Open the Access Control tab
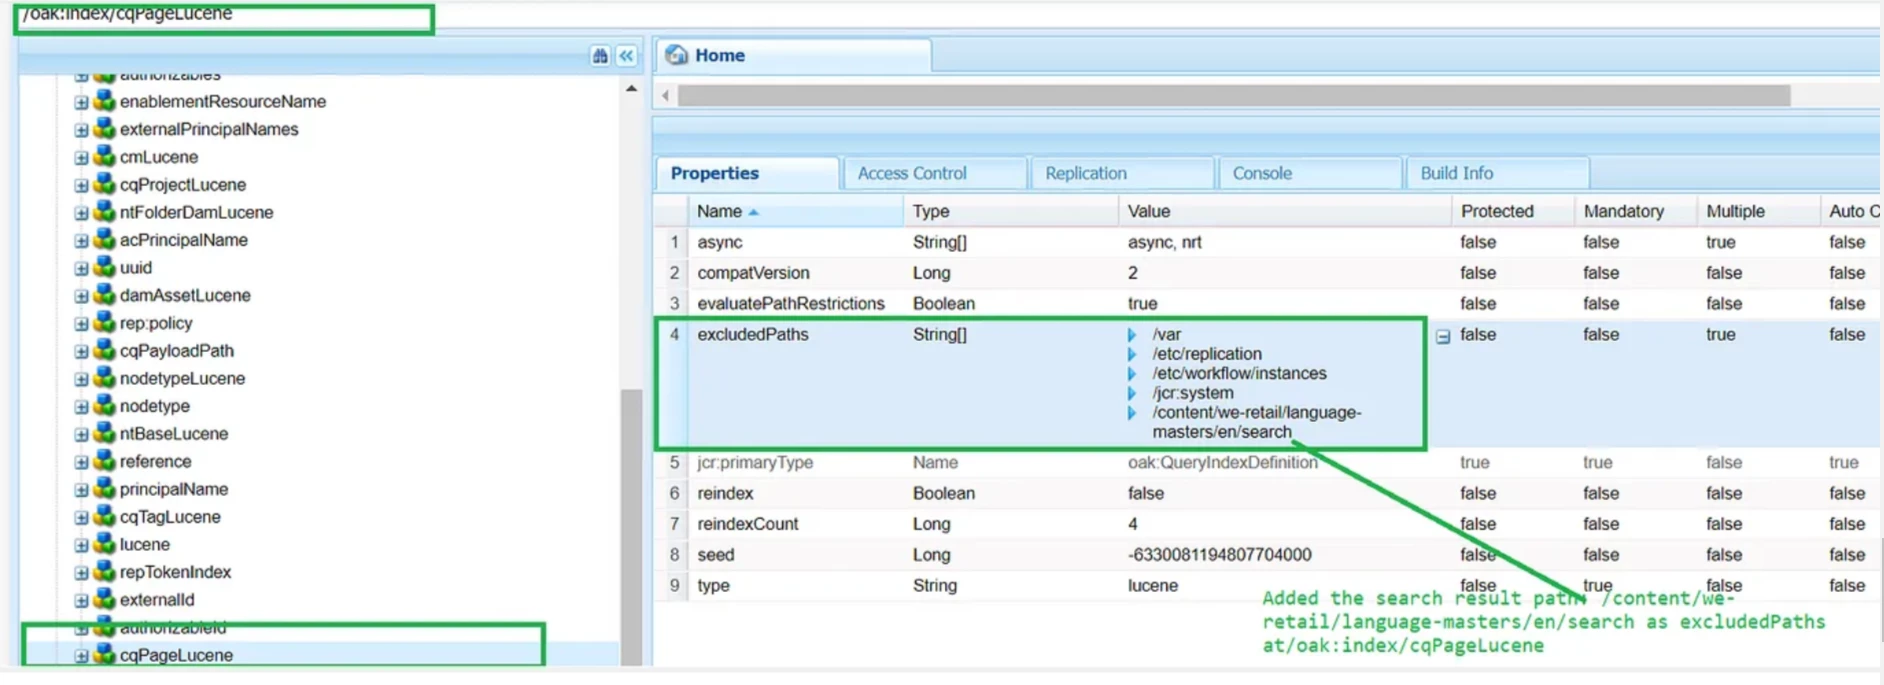Viewport: 1884px width, 685px height. pos(935,173)
